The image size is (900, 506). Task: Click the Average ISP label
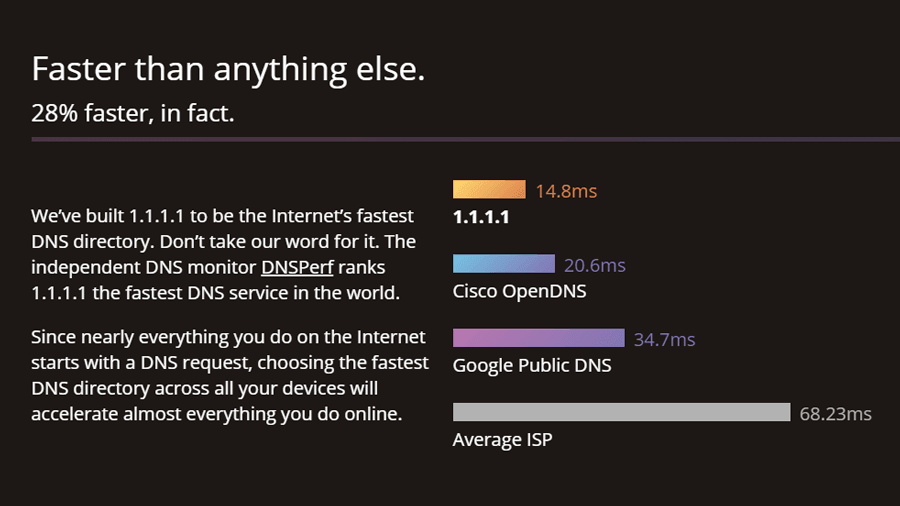[502, 440]
